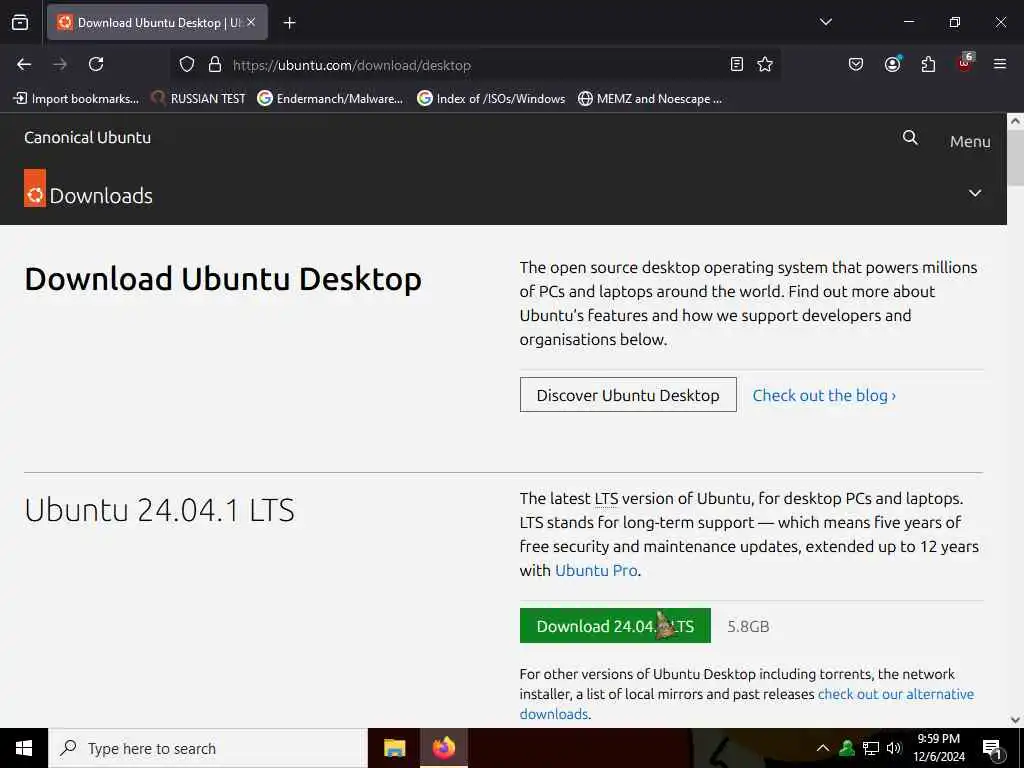Viewport: 1024px width, 768px height.
Task: View site security padlock info
Action: pyautogui.click(x=215, y=65)
